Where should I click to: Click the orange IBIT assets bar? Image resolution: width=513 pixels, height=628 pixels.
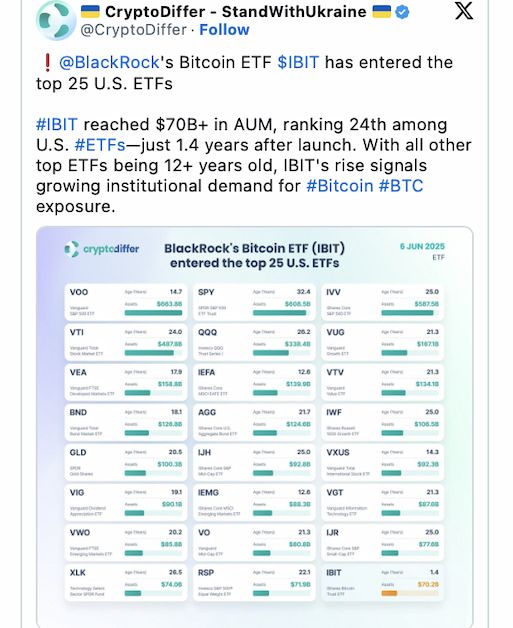tap(389, 593)
